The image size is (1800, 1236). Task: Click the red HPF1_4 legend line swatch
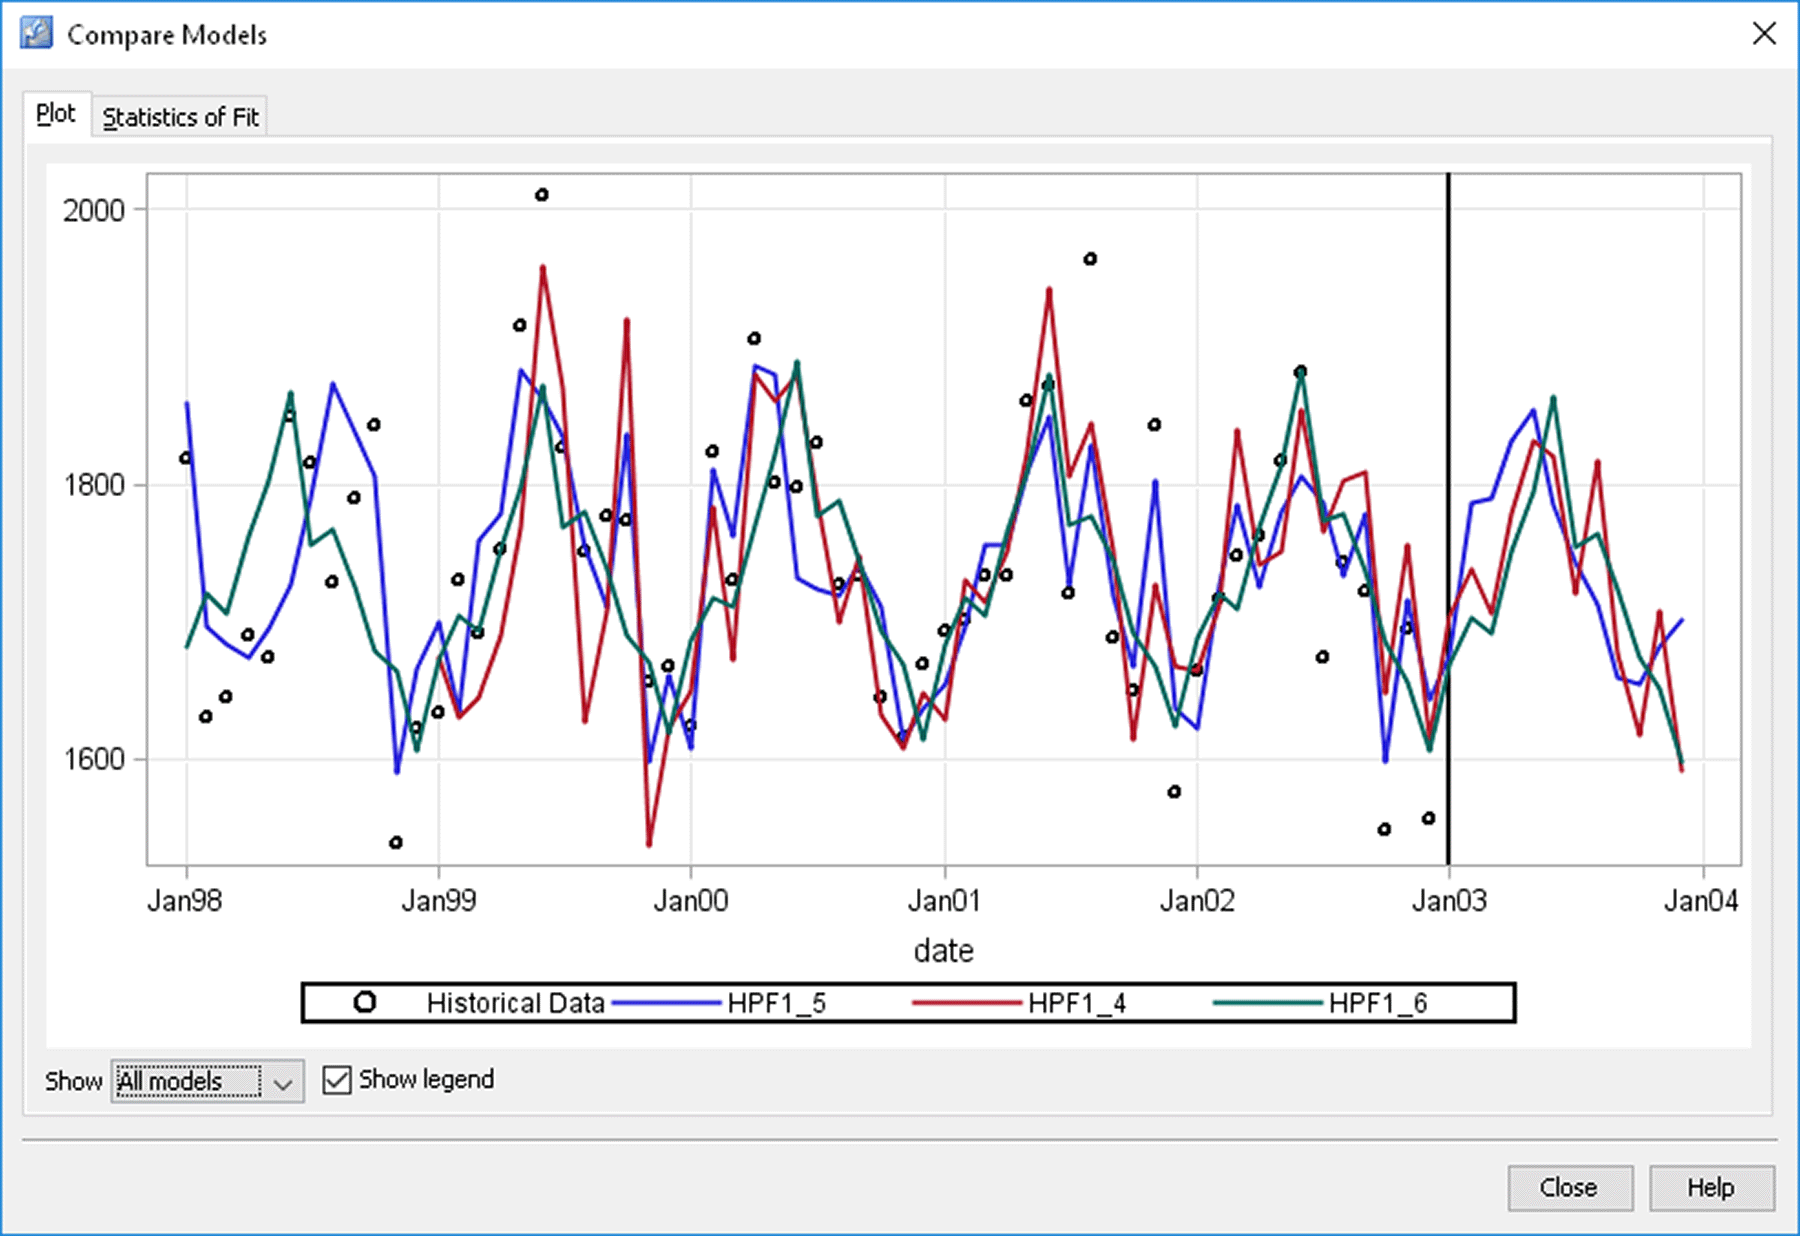click(x=967, y=1003)
